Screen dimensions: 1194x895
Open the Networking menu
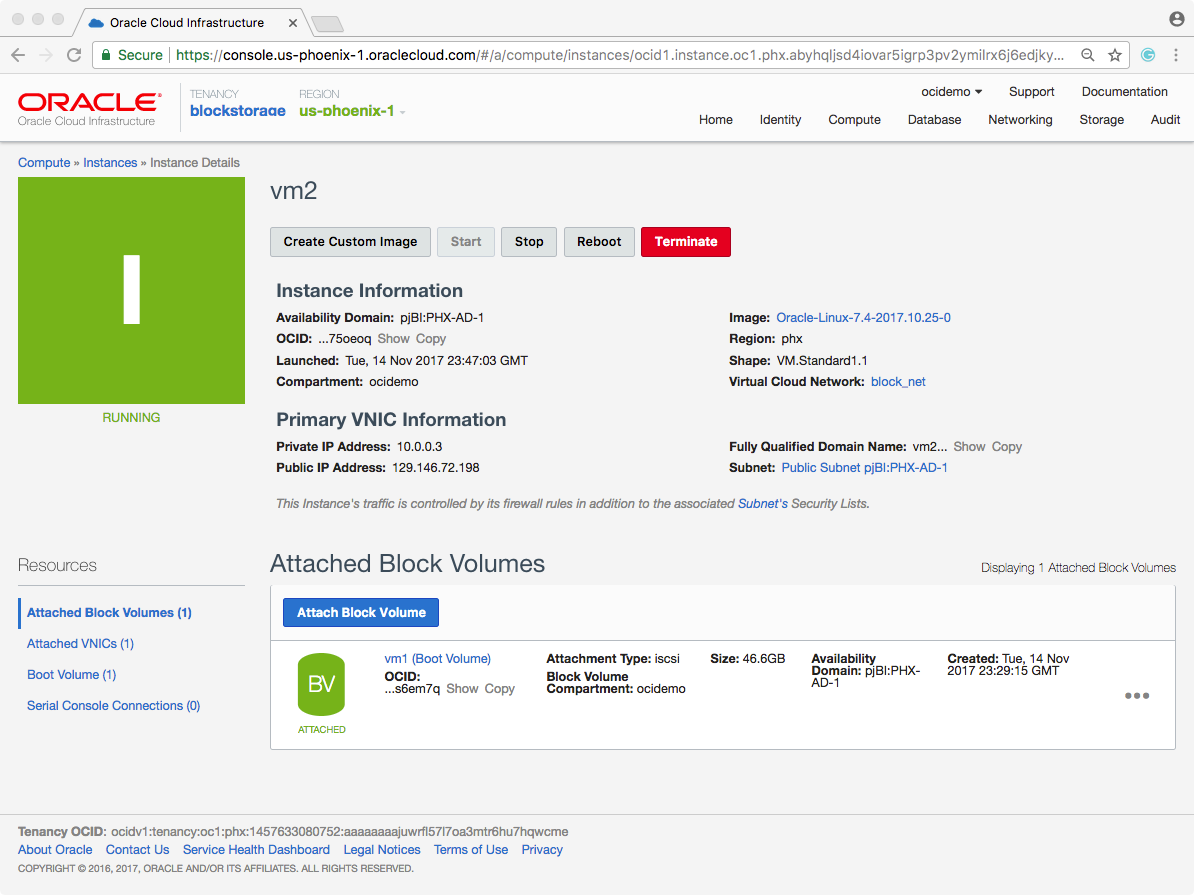point(1020,120)
